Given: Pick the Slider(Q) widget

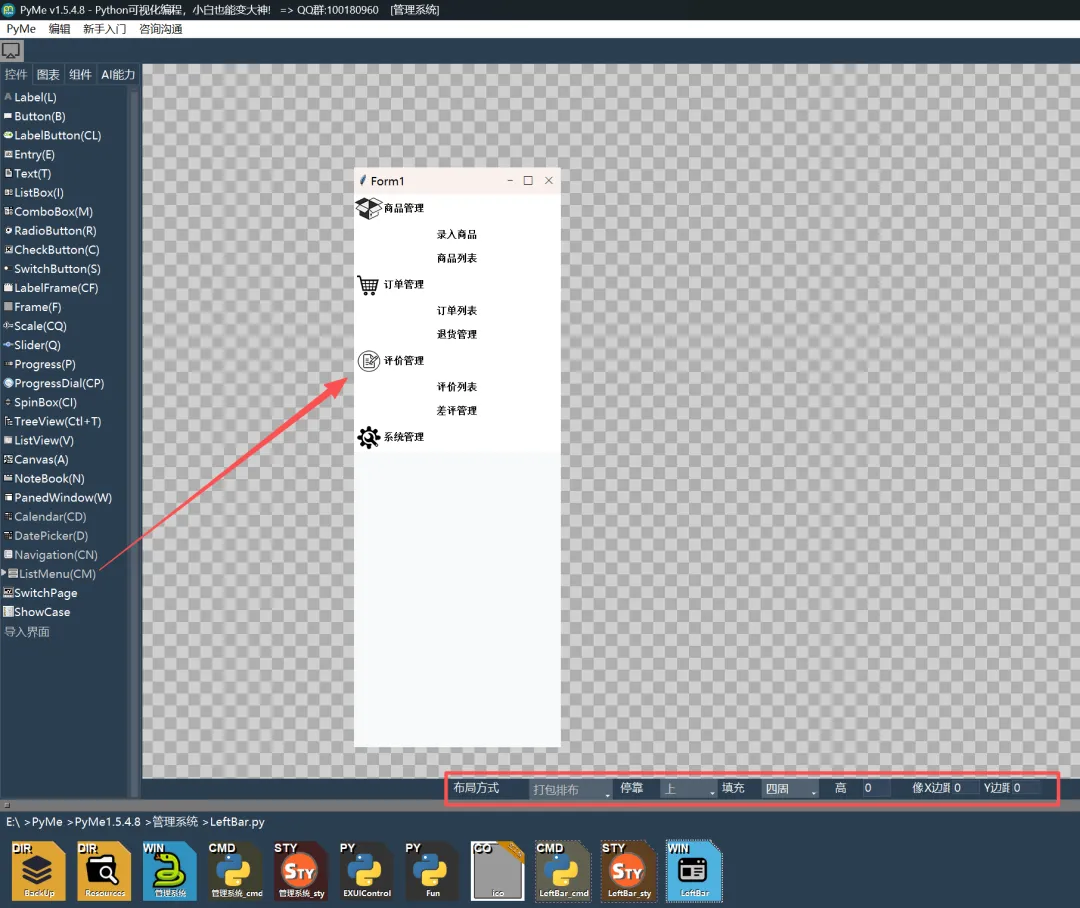Looking at the screenshot, I should coord(32,345).
